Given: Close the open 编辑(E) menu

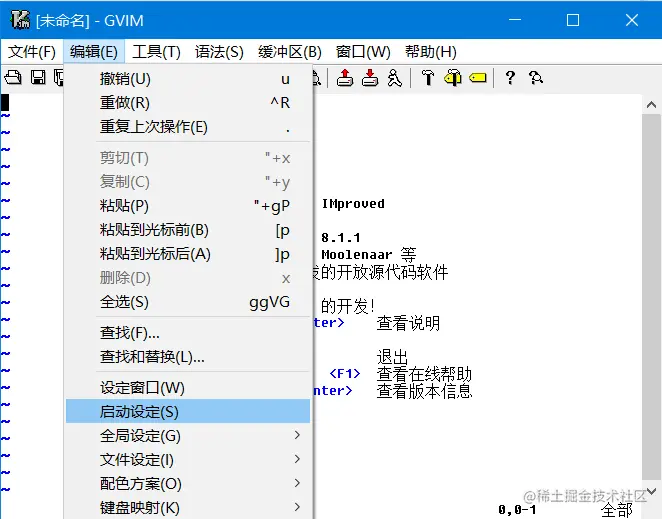Looking at the screenshot, I should (94, 52).
